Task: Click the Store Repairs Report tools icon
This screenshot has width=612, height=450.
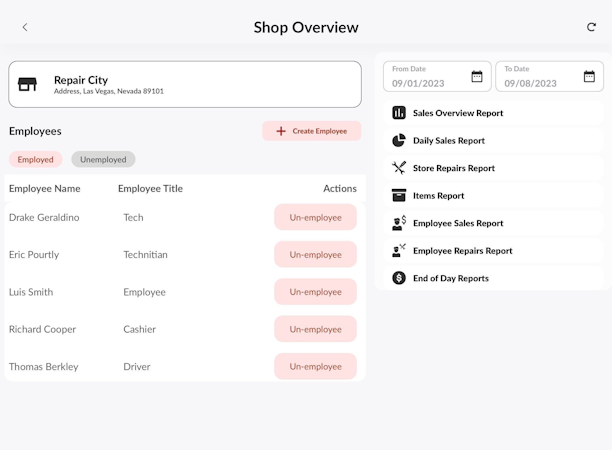Action: click(x=399, y=168)
